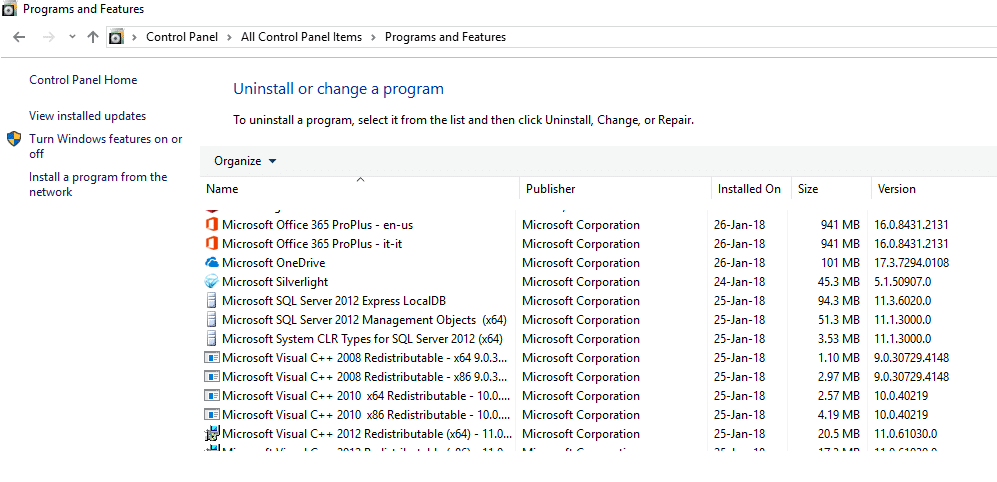The width and height of the screenshot is (997, 482).
Task: Sort by the Installed On column header
Action: pos(751,189)
